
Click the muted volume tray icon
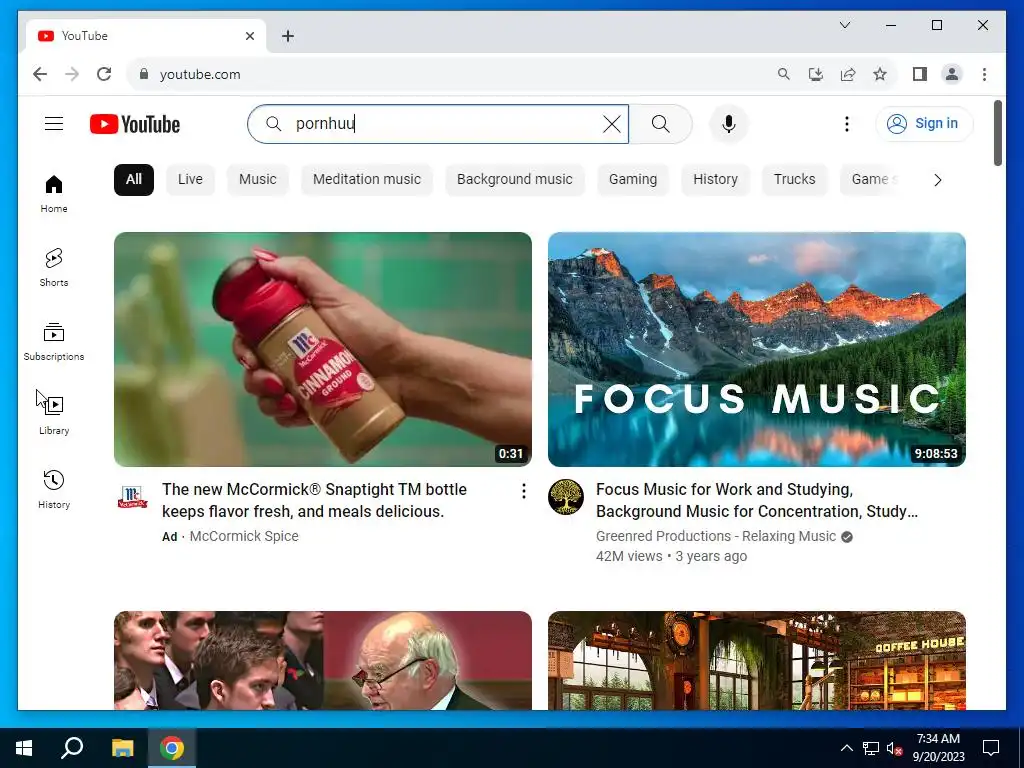[x=894, y=748]
